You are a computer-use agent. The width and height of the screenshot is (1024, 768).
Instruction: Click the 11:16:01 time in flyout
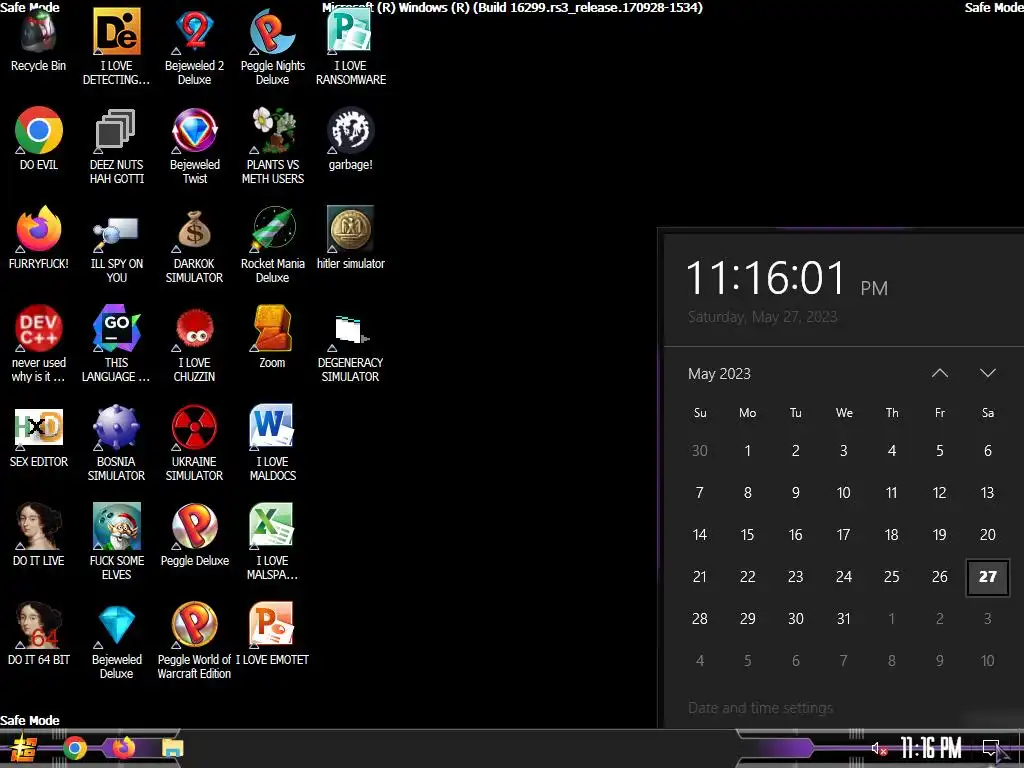click(766, 278)
